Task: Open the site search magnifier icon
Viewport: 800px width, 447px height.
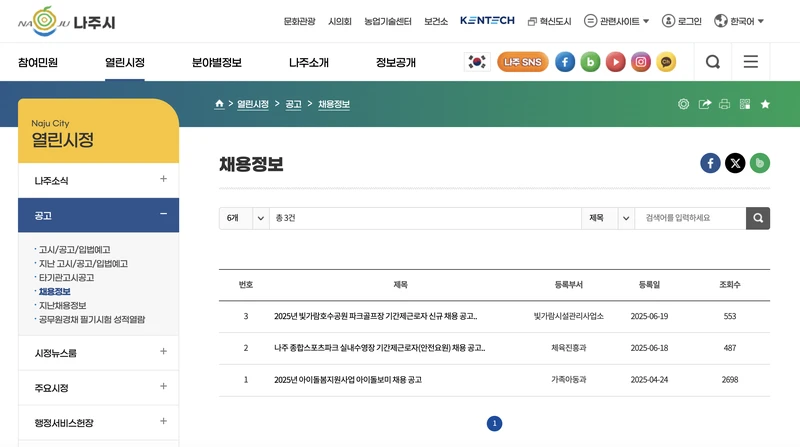Action: click(713, 62)
